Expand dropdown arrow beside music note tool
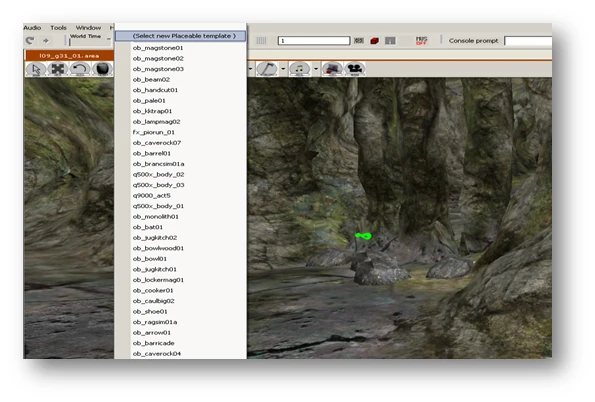This screenshot has width=595, height=402. [x=316, y=69]
